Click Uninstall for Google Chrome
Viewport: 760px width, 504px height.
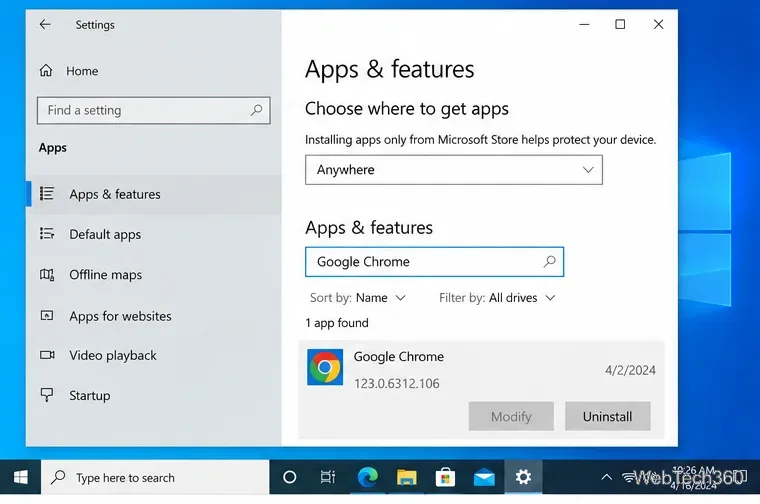[607, 416]
